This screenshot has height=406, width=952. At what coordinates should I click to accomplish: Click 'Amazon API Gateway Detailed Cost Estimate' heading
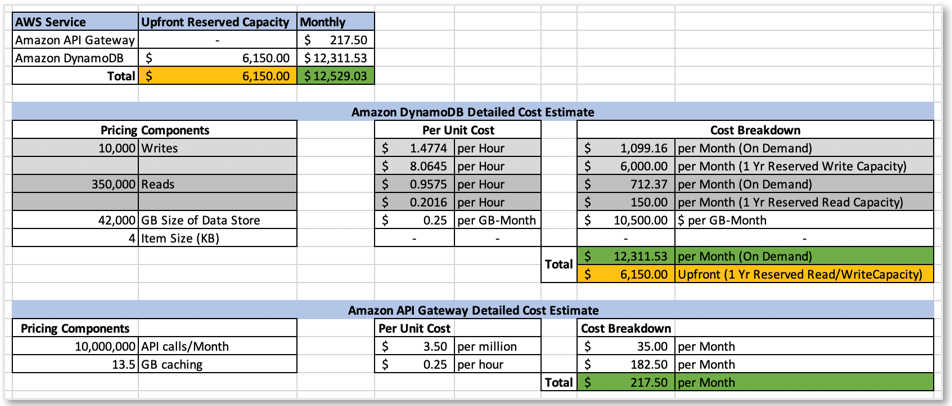point(472,310)
